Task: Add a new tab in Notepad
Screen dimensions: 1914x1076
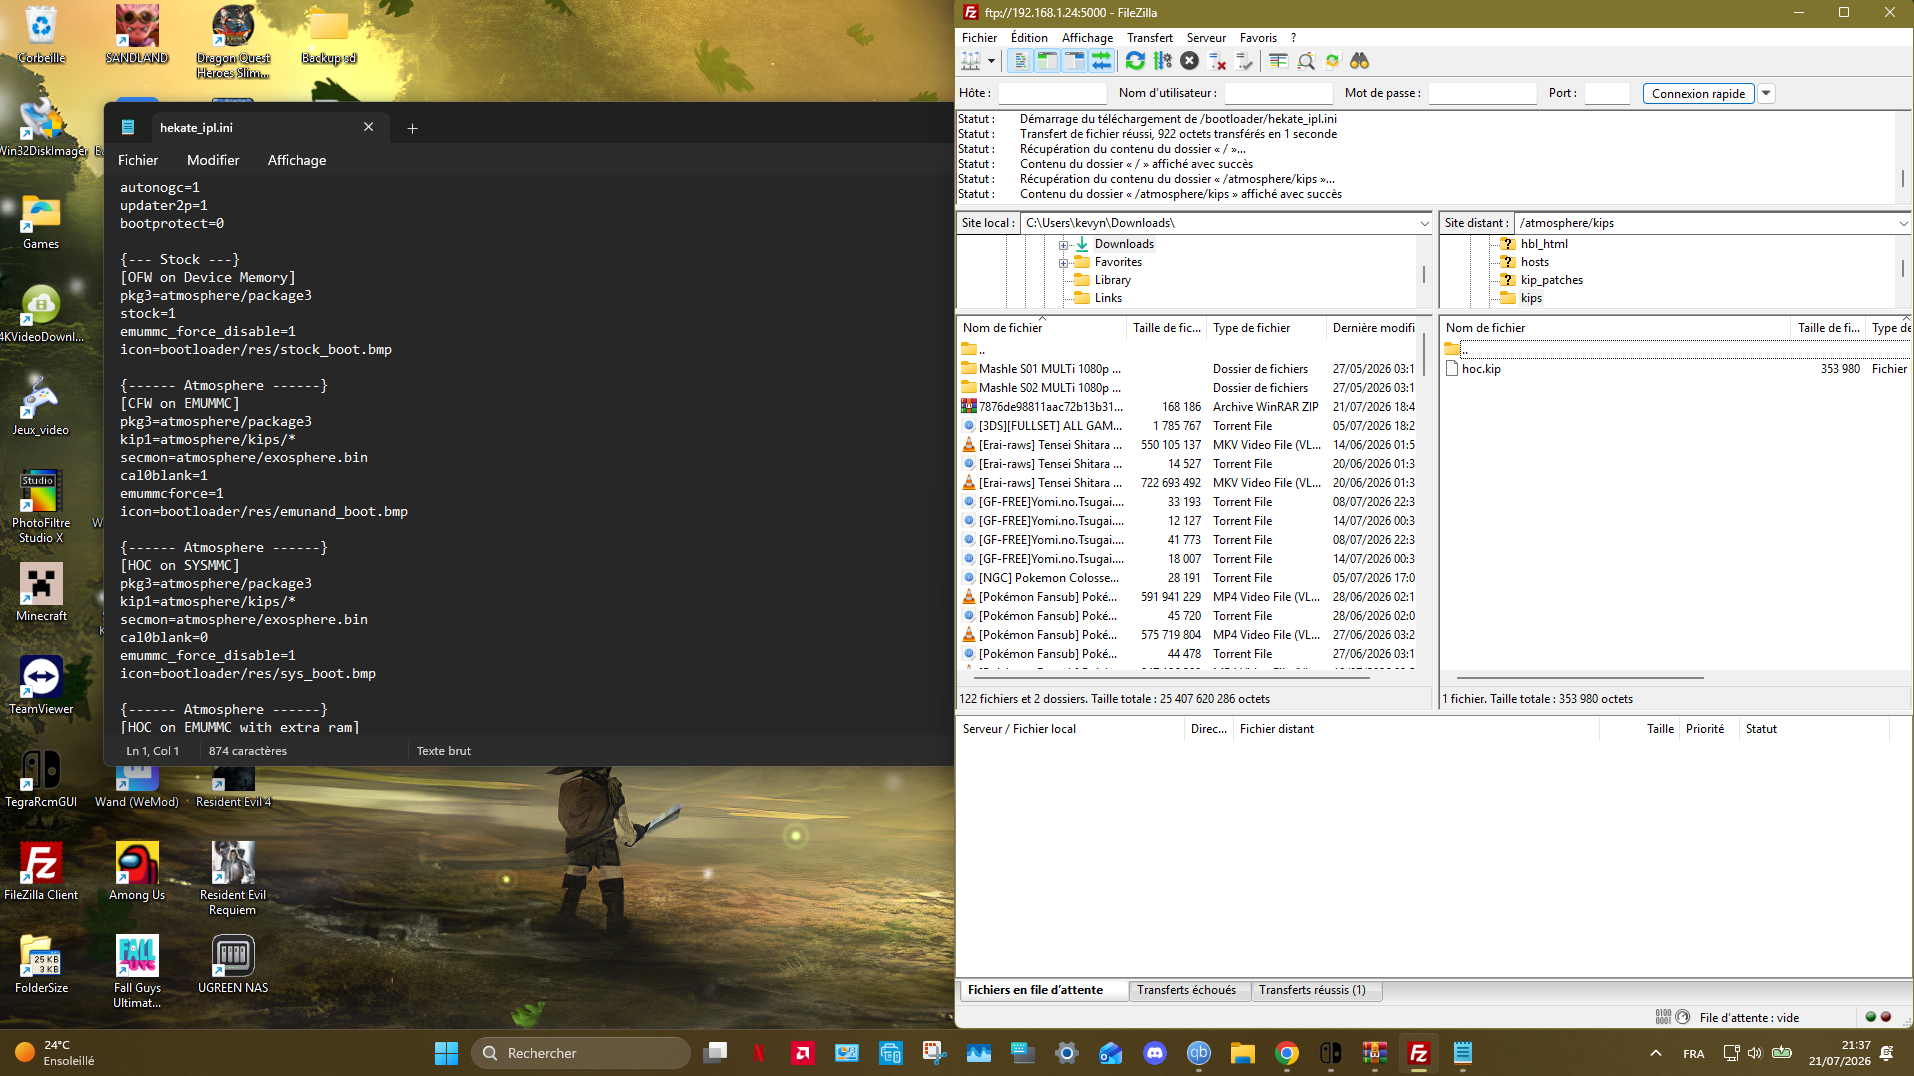Action: tap(412, 128)
